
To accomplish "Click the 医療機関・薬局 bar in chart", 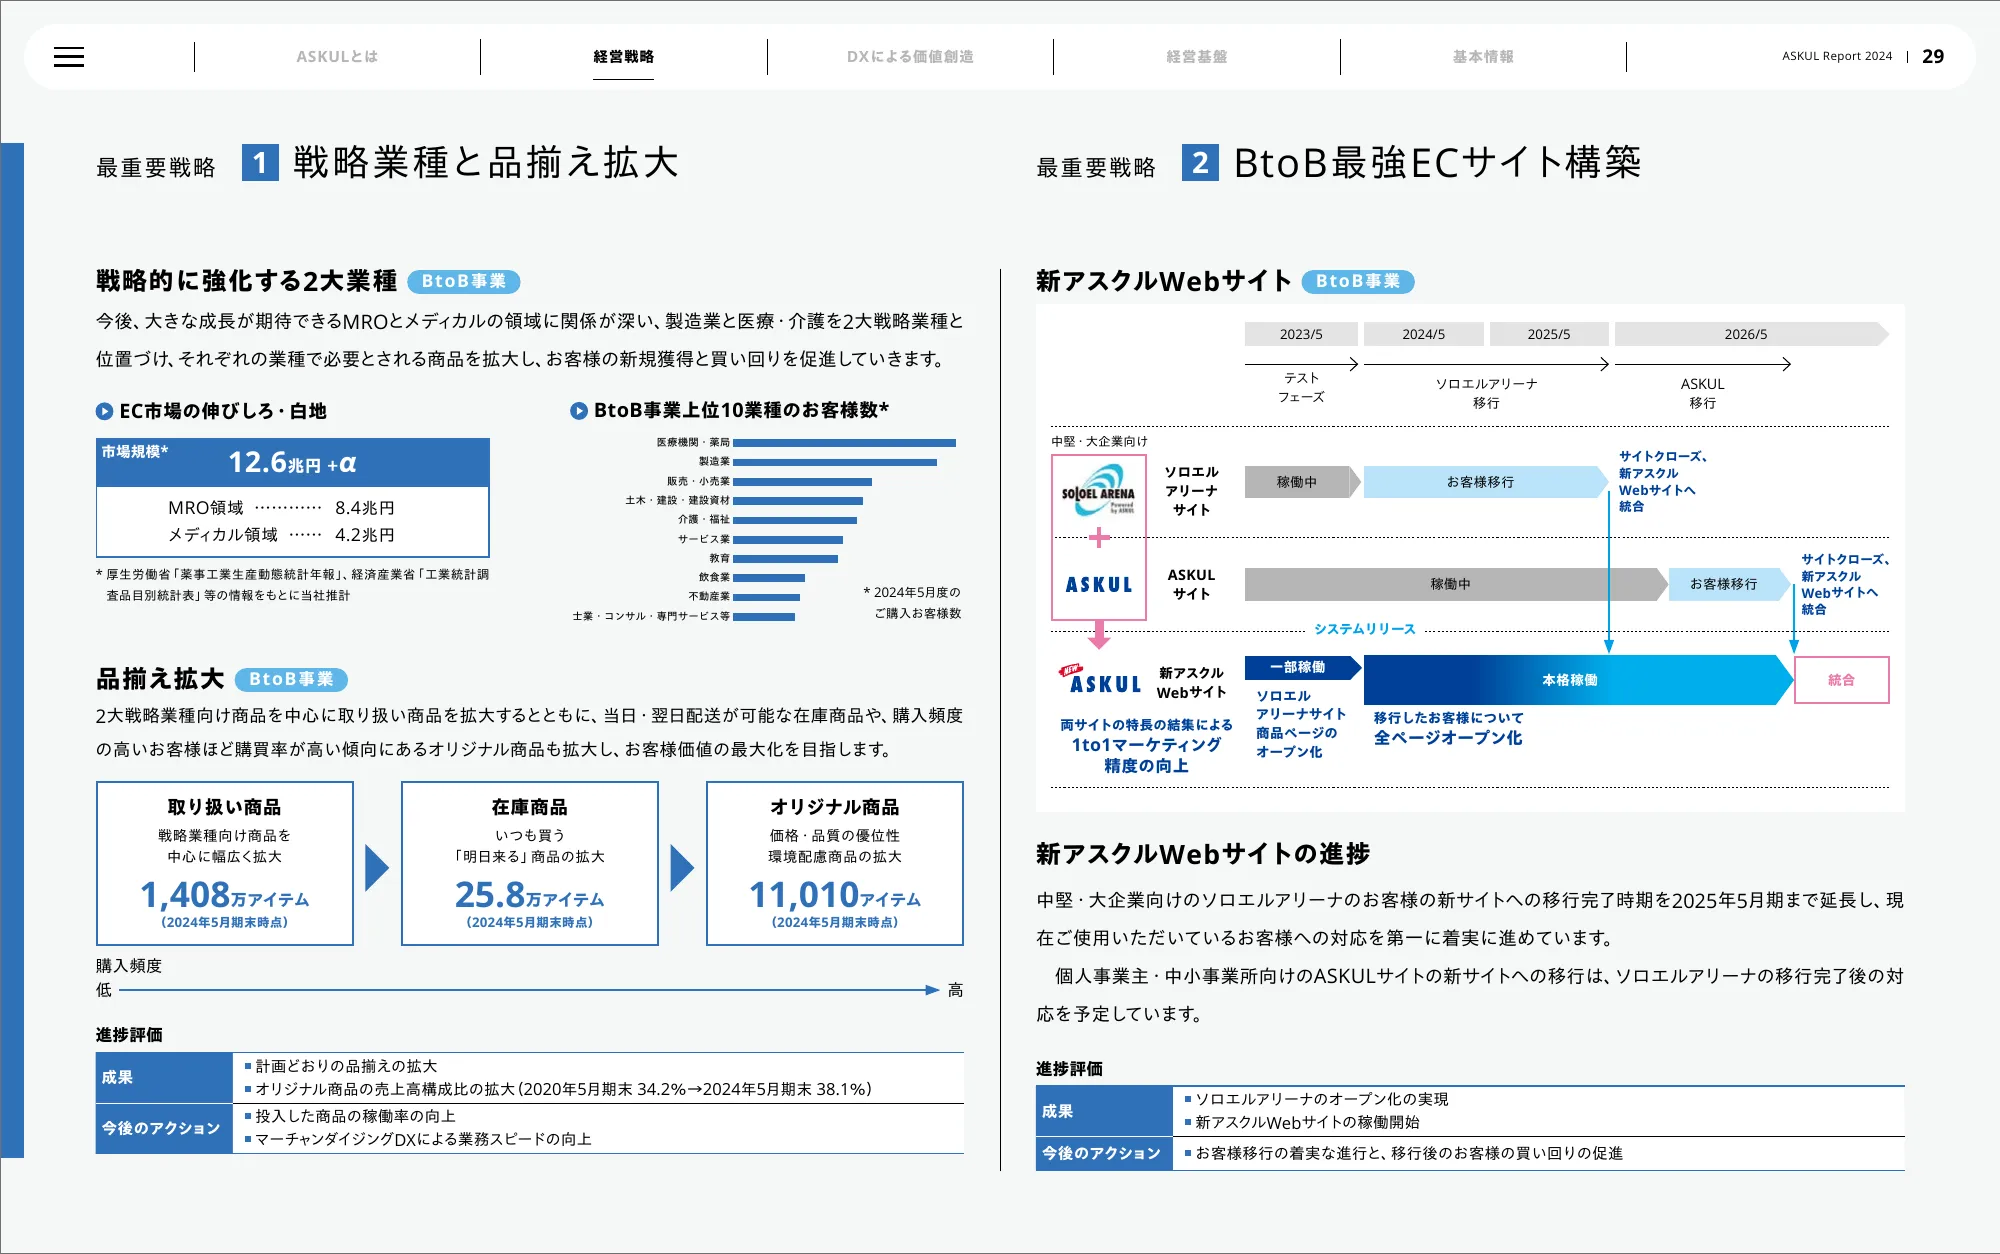I will click(844, 442).
